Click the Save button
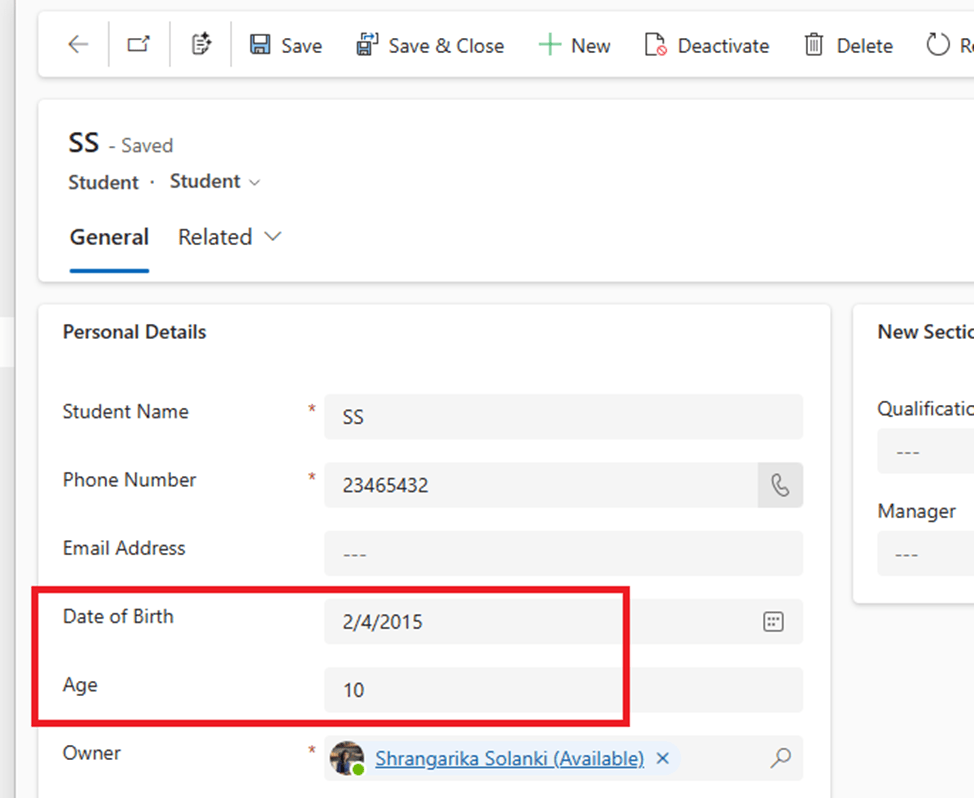974x798 pixels. tap(286, 45)
